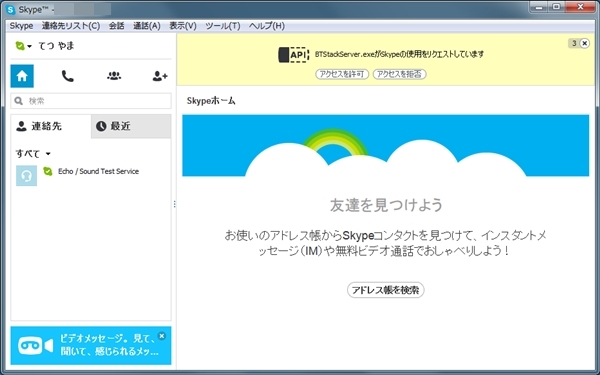Click the ビデオメッセージ banner text
Viewport: 600px width, 375px height.
(109, 345)
